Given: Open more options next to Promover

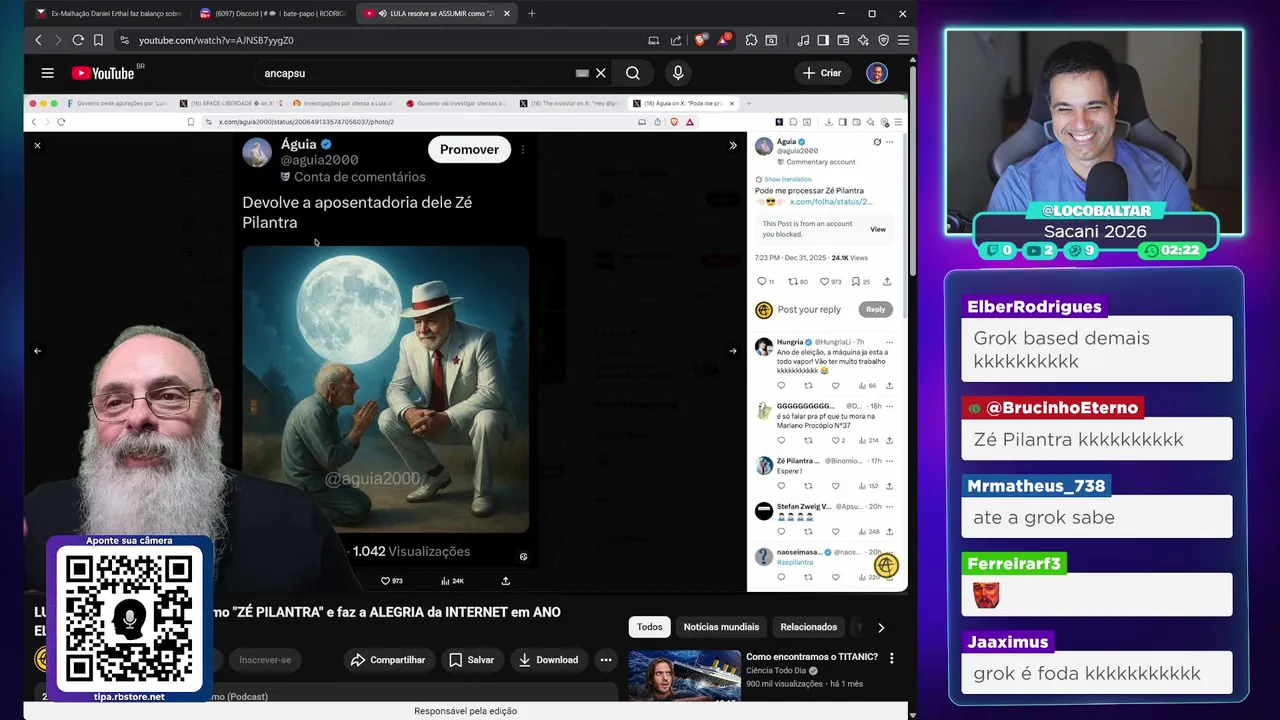Looking at the screenshot, I should [522, 150].
